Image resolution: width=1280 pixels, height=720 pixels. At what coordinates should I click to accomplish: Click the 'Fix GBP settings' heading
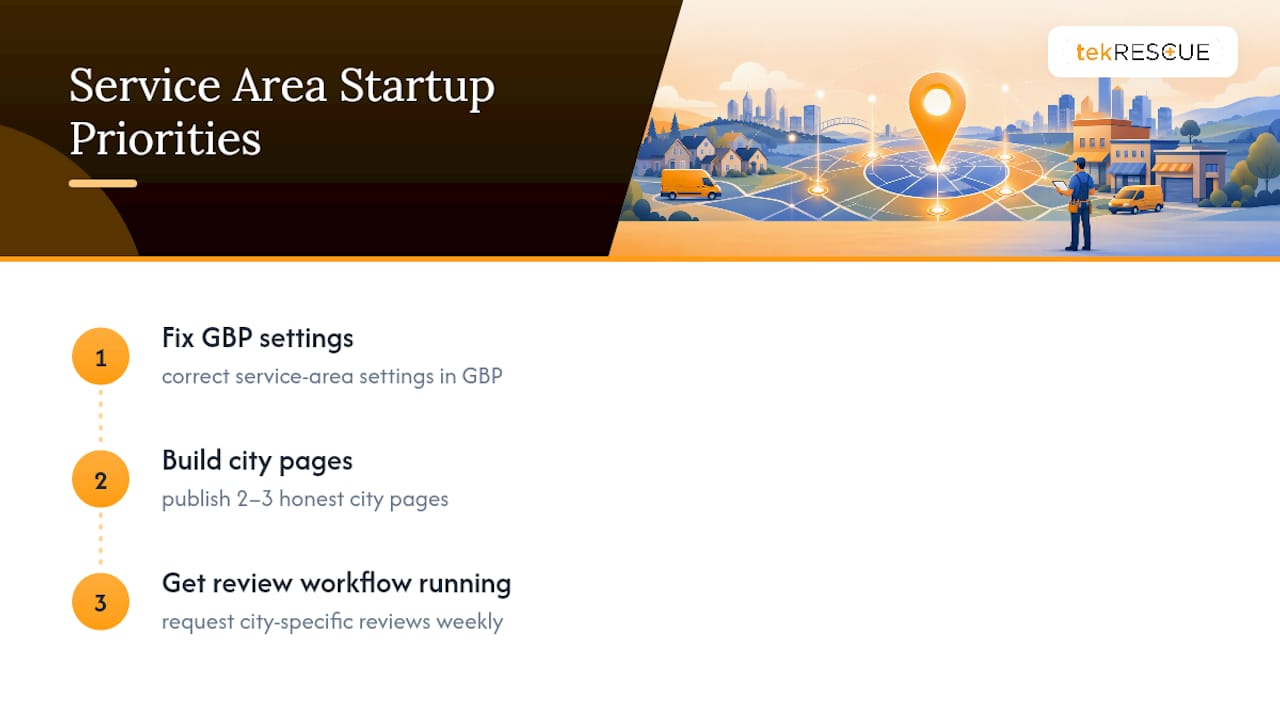pyautogui.click(x=258, y=338)
